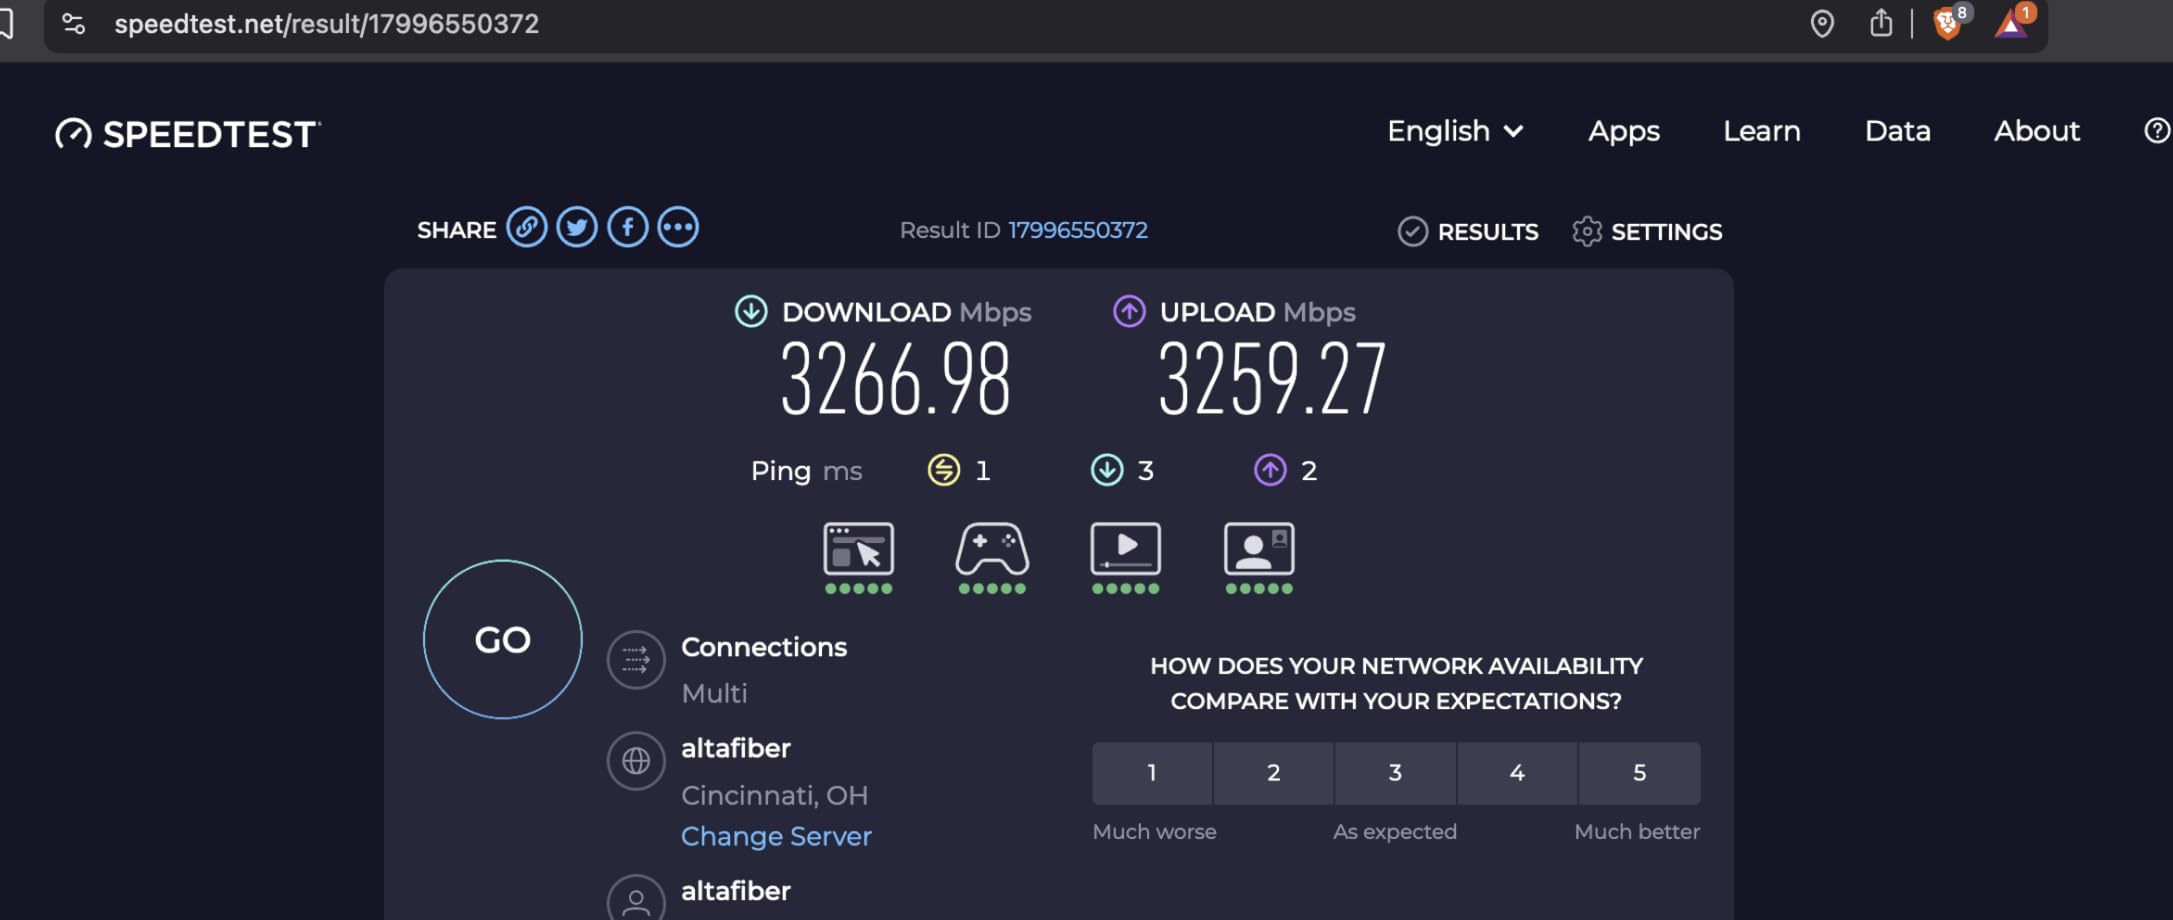Click the user profile icon beside altafiber
This screenshot has height=920, width=2173.
636,900
